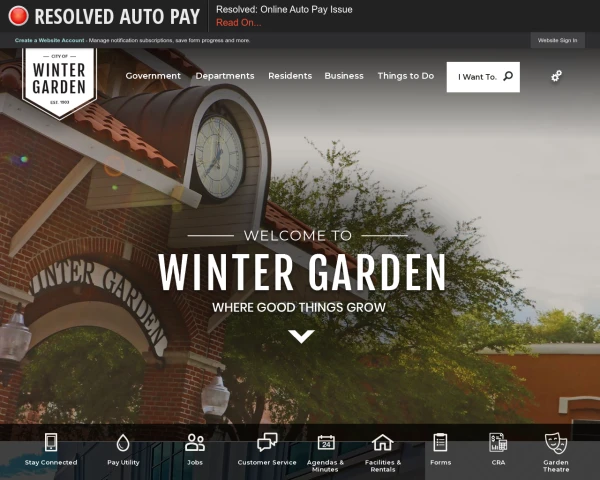The image size is (600, 480).
Task: Click the Stay Connected label
Action: 51,462
